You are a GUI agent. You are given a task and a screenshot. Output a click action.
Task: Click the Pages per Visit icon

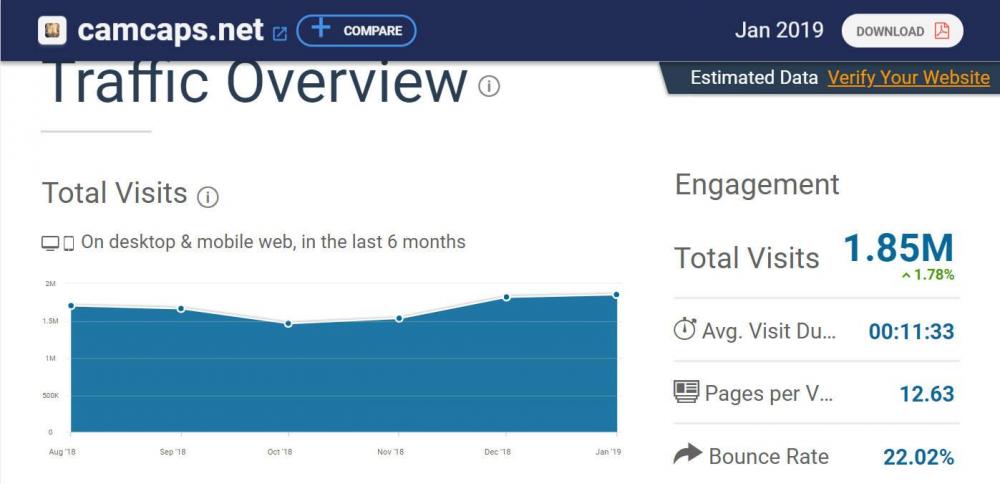(686, 392)
